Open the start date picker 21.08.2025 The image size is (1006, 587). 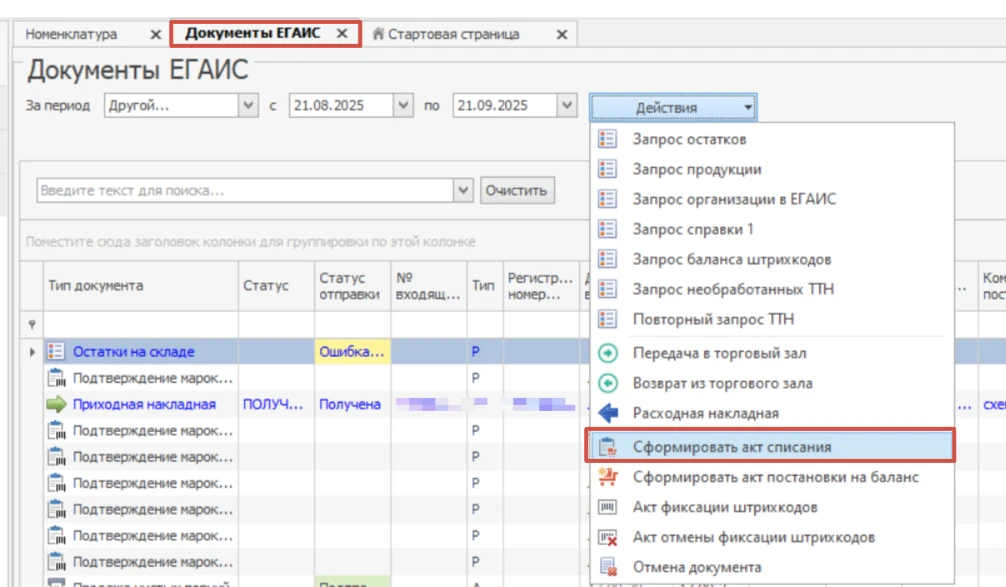tap(403, 105)
